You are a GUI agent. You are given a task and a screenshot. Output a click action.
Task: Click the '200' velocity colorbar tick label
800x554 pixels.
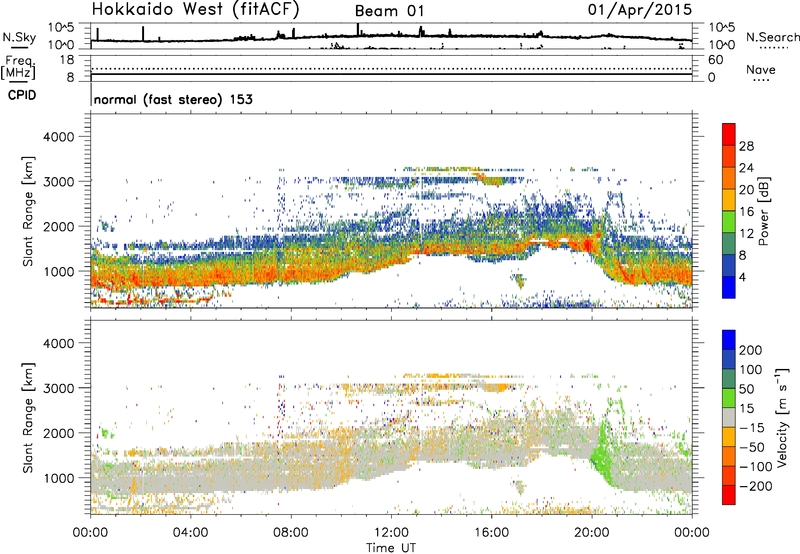(x=751, y=350)
